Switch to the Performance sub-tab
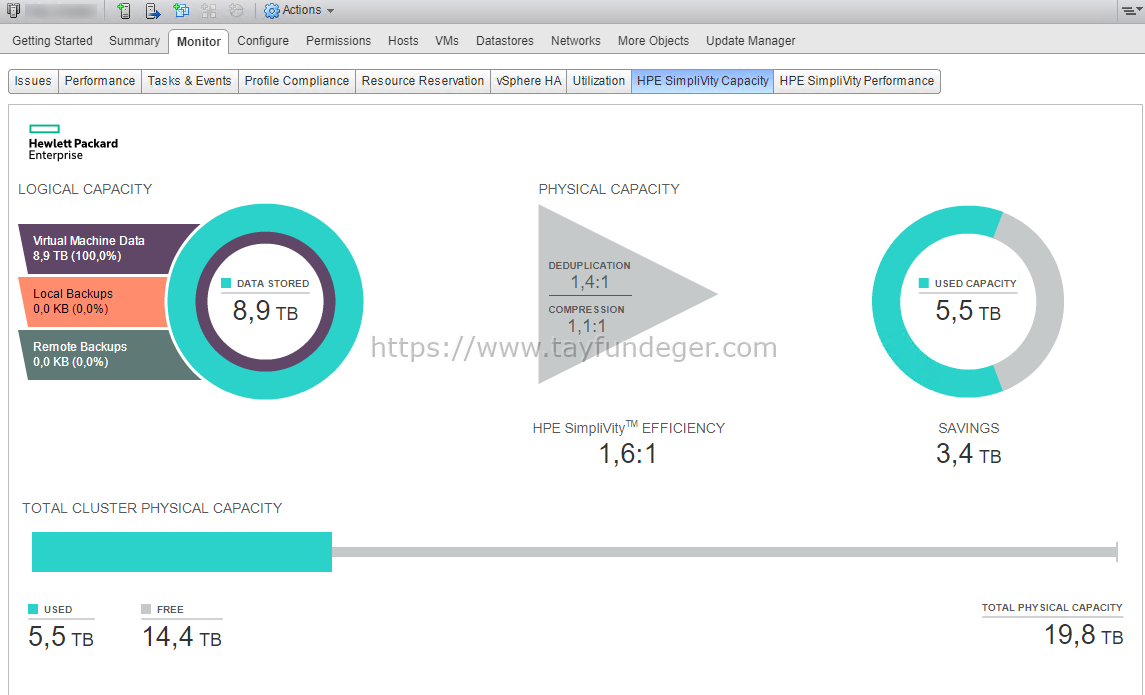The height and width of the screenshot is (695, 1145). [x=99, y=81]
